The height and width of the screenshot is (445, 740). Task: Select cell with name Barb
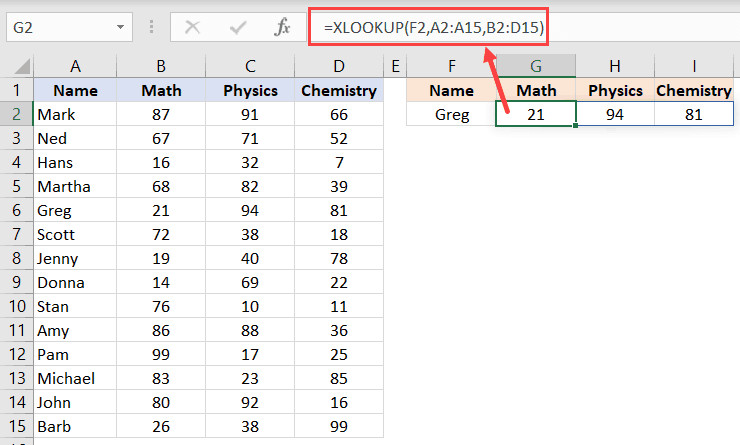click(x=75, y=426)
